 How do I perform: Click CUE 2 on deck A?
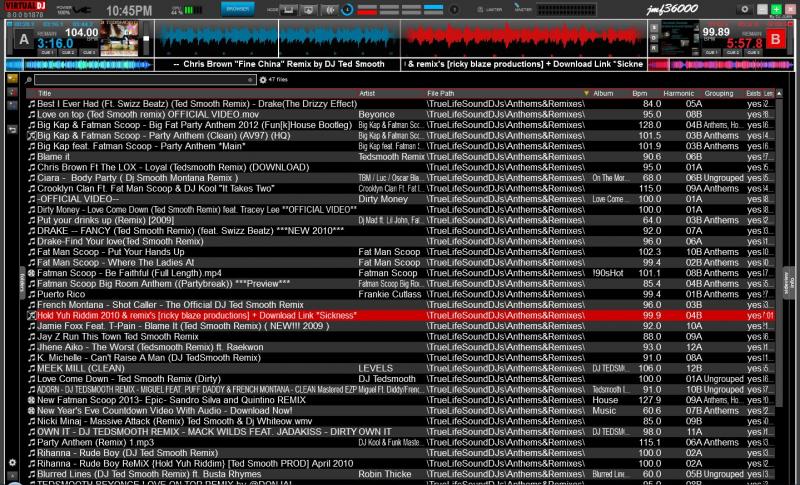tap(68, 52)
